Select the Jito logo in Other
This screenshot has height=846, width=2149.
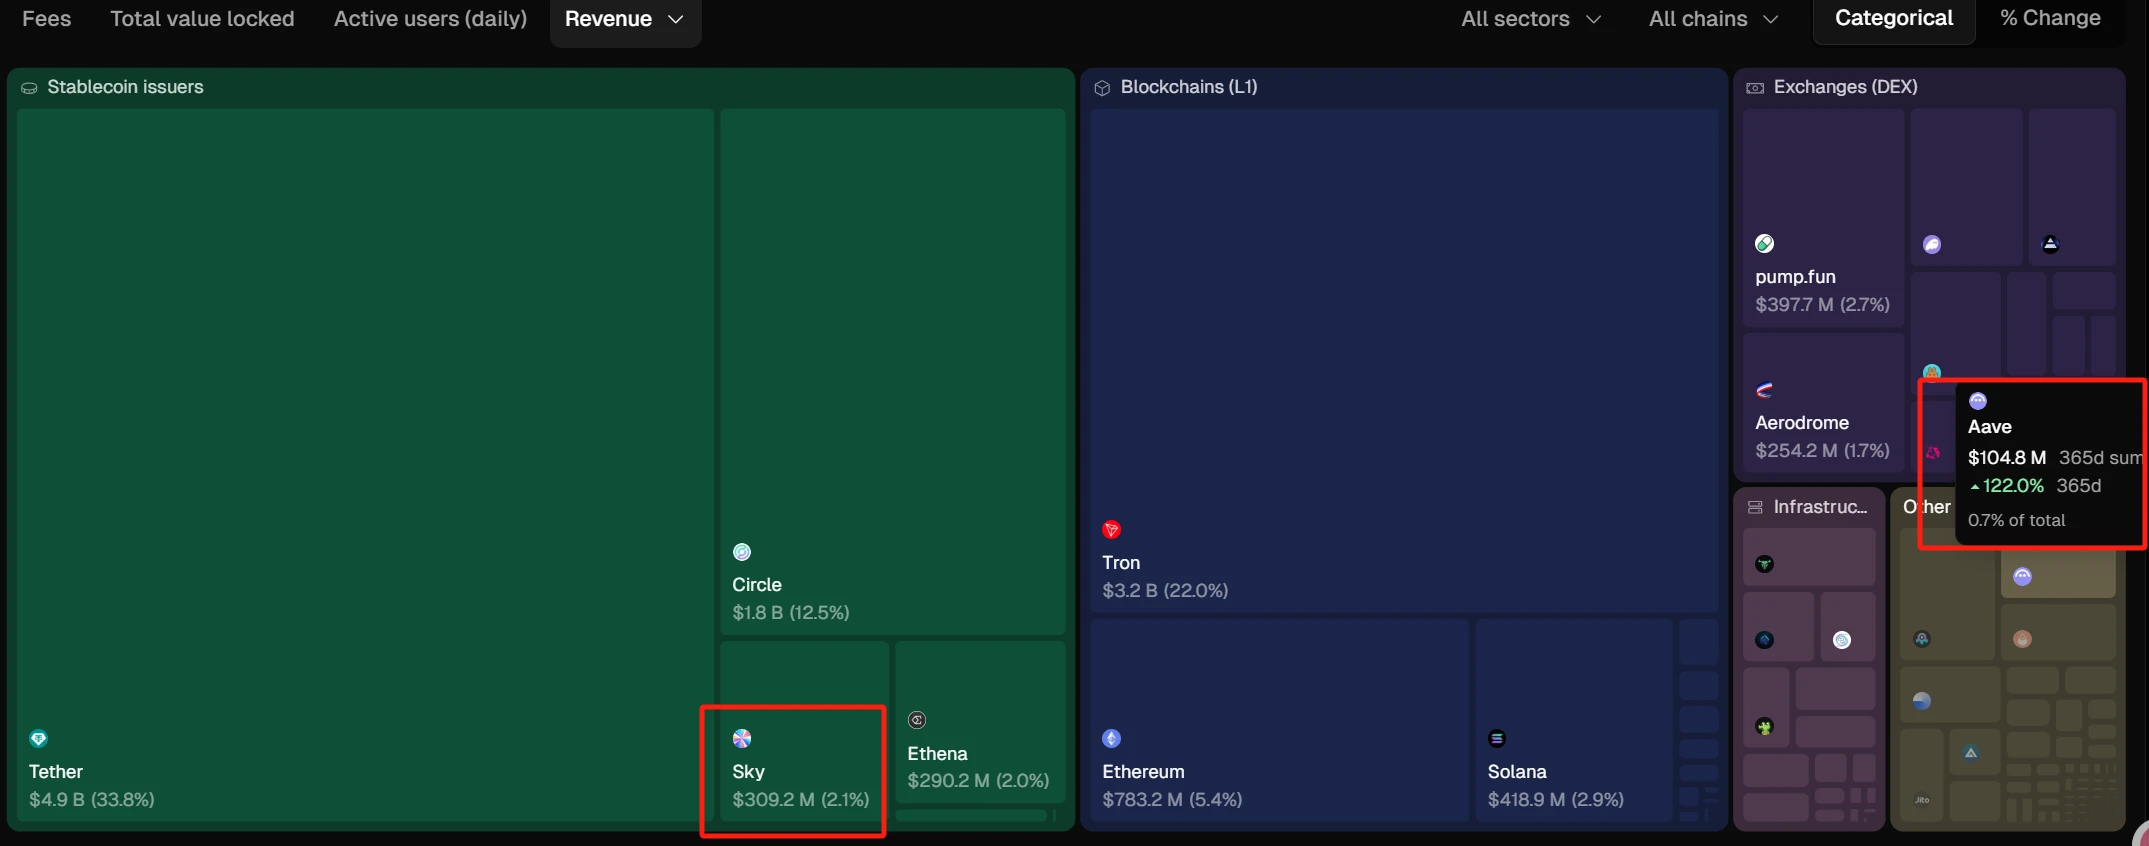click(x=1922, y=800)
